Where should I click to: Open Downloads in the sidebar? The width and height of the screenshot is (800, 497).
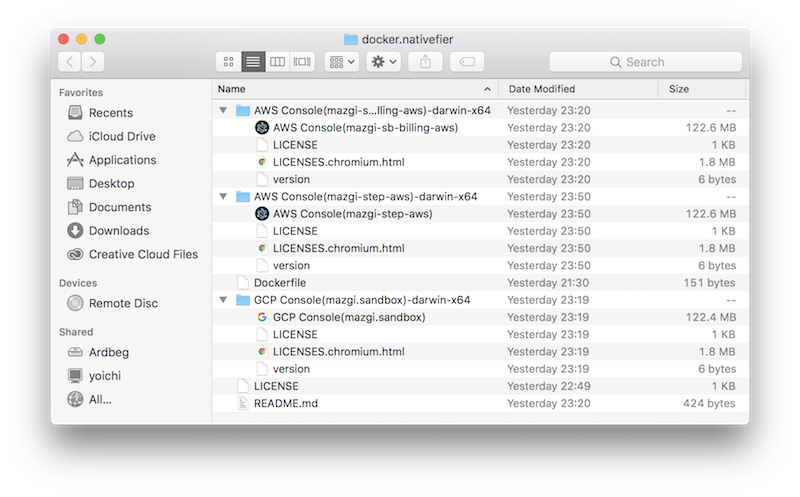pos(118,231)
